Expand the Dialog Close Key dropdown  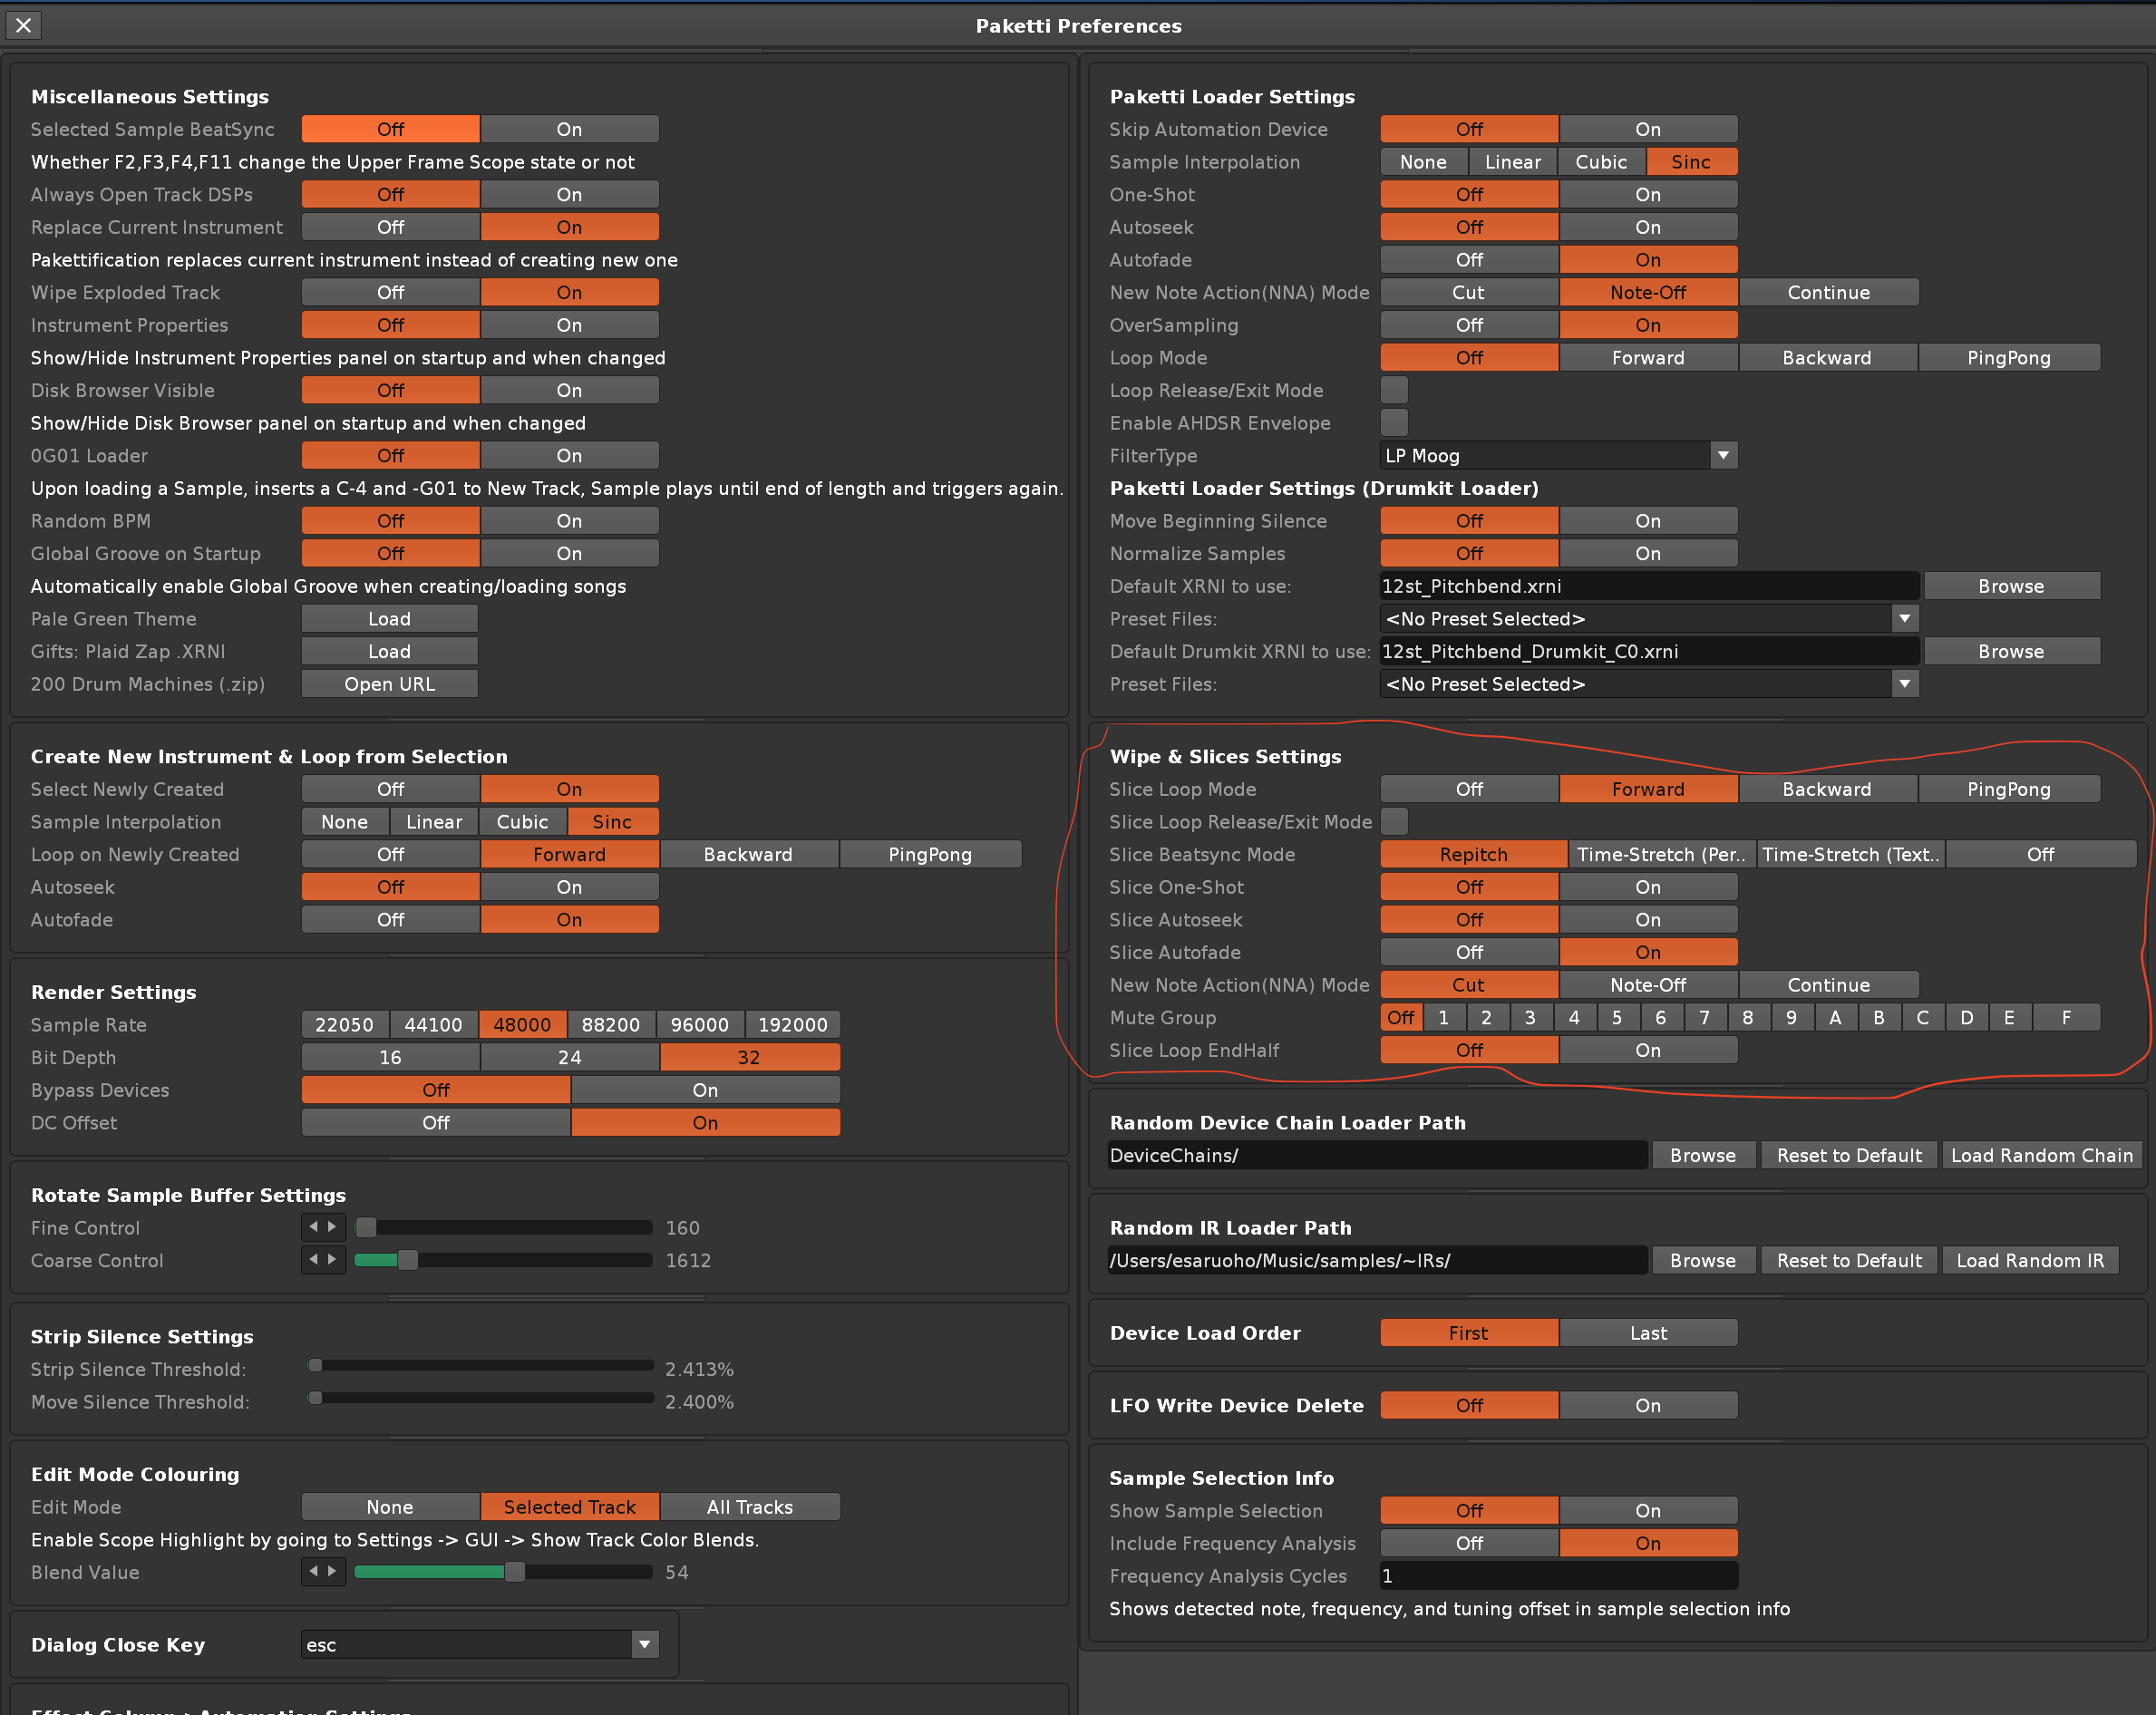coord(645,1645)
